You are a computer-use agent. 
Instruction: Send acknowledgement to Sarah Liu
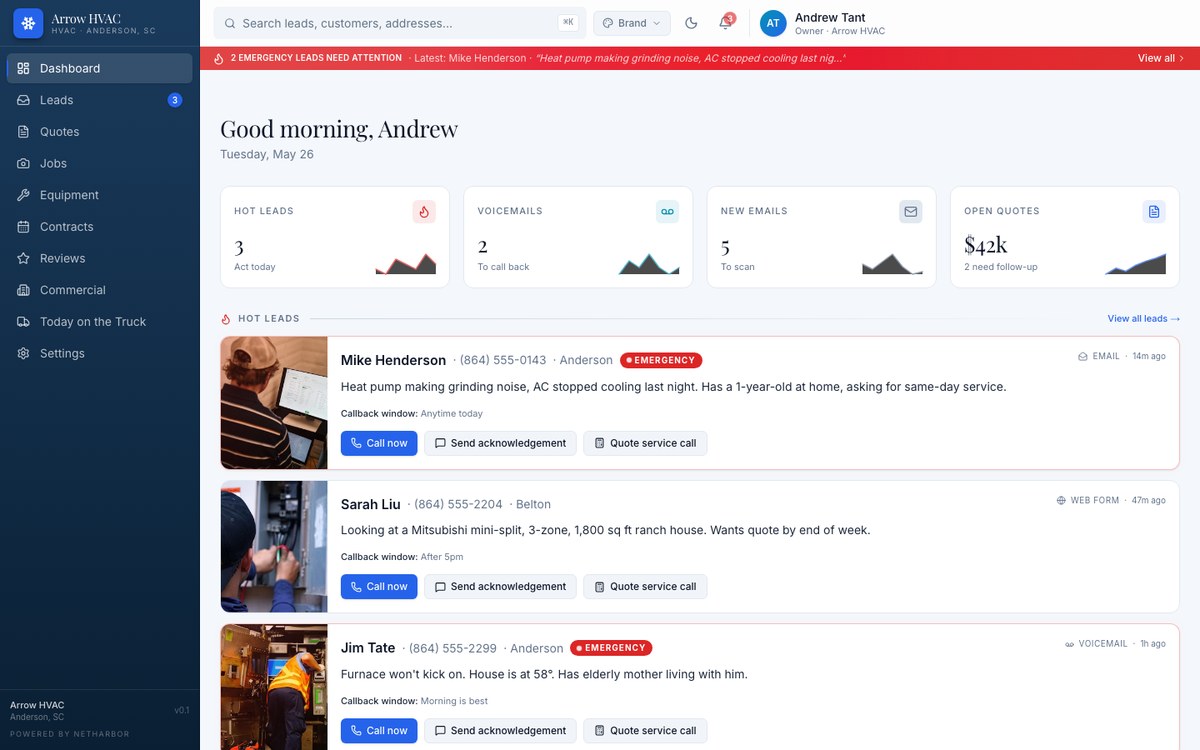[x=500, y=587]
